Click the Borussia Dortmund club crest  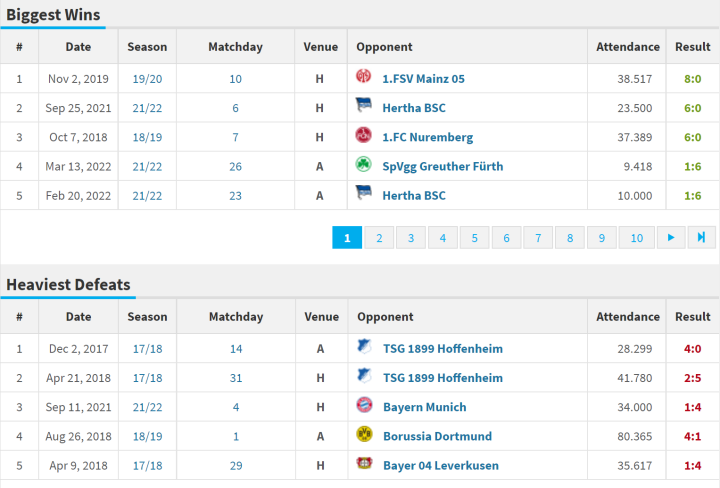pyautogui.click(x=364, y=435)
